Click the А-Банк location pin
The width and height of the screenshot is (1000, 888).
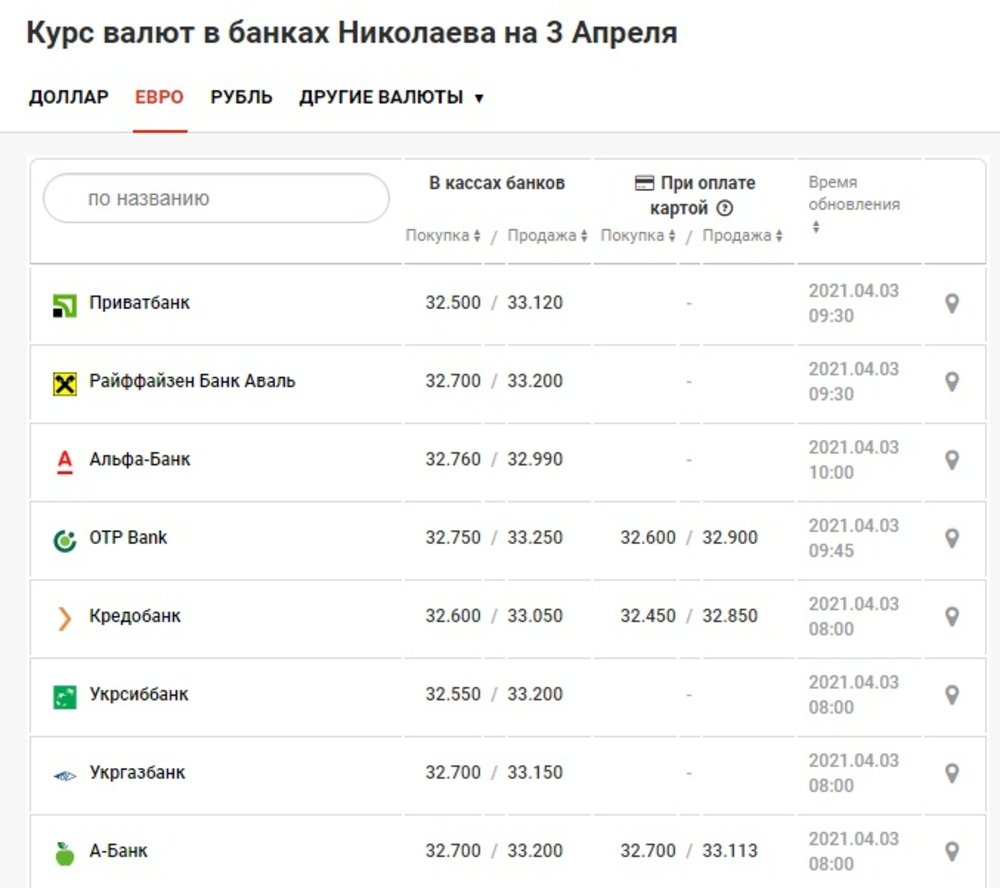(952, 852)
